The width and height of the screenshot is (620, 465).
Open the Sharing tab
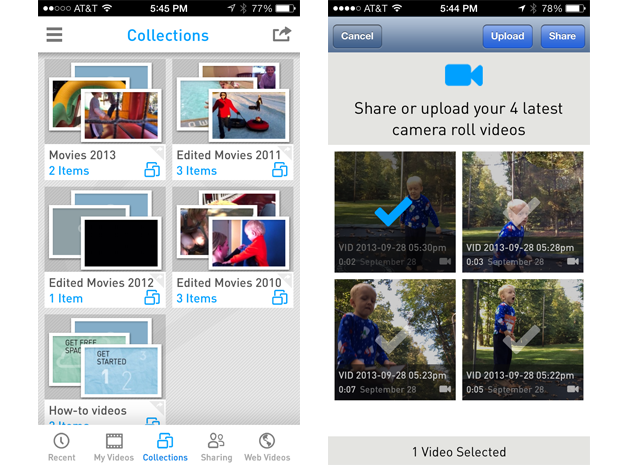click(216, 446)
